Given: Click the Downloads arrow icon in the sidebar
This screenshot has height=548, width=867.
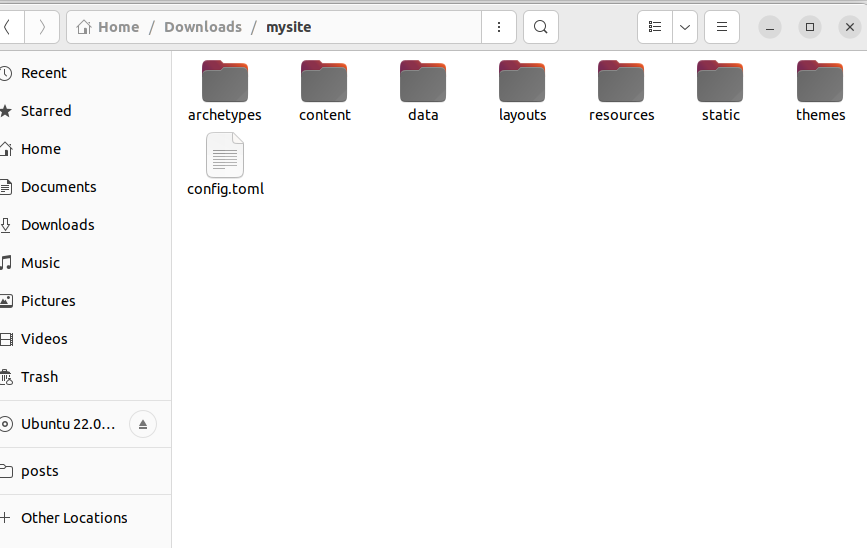Looking at the screenshot, I should tap(6, 225).
